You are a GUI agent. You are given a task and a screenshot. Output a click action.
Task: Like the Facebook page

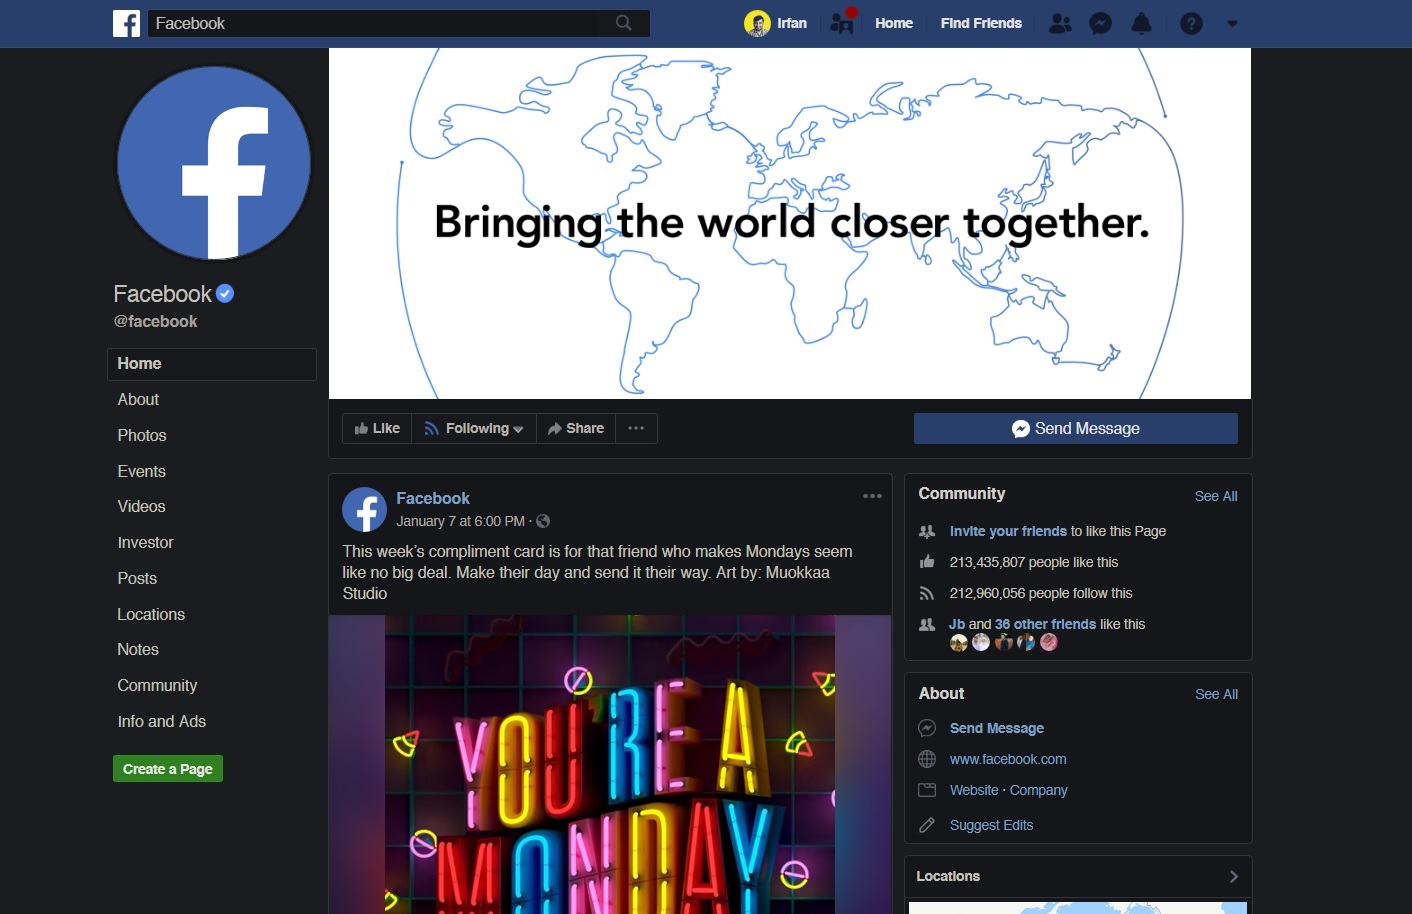tap(377, 428)
